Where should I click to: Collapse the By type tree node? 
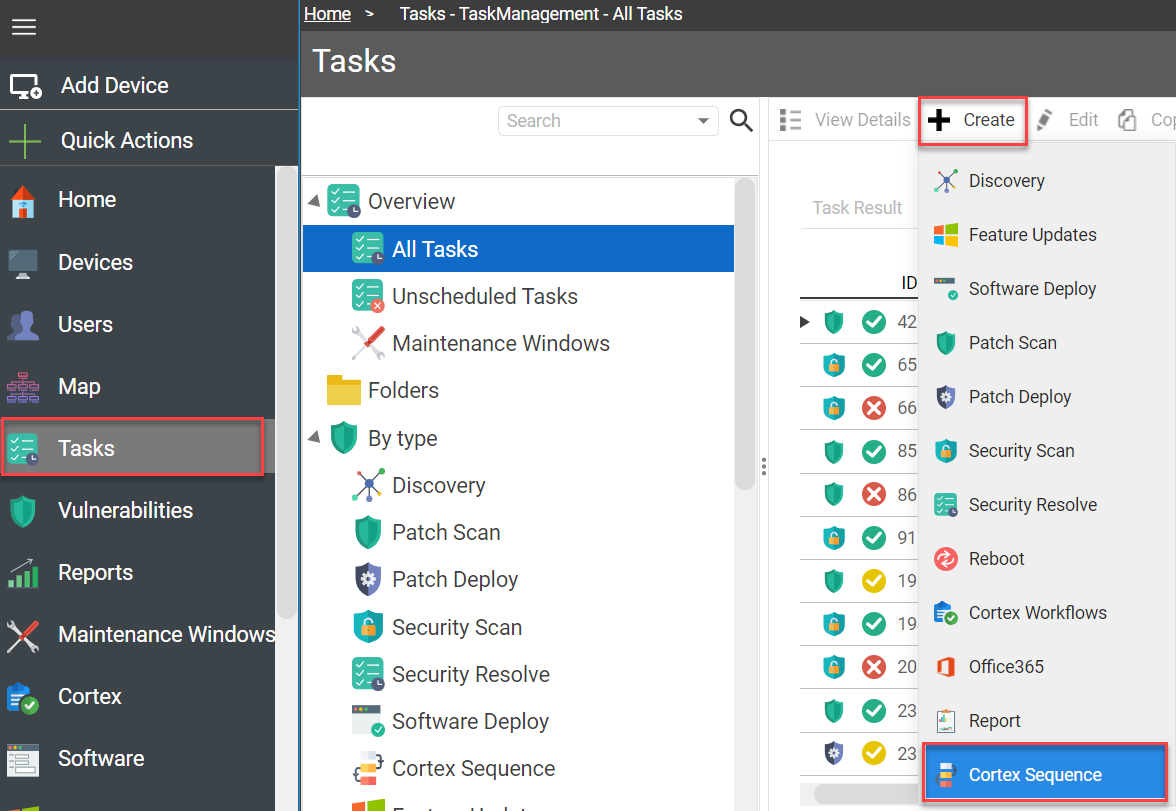(x=314, y=437)
